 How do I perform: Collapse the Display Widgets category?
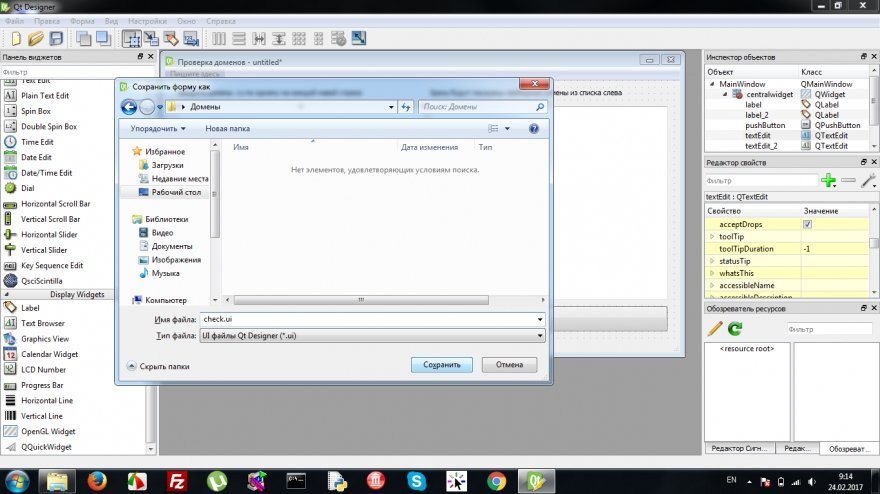[7, 294]
